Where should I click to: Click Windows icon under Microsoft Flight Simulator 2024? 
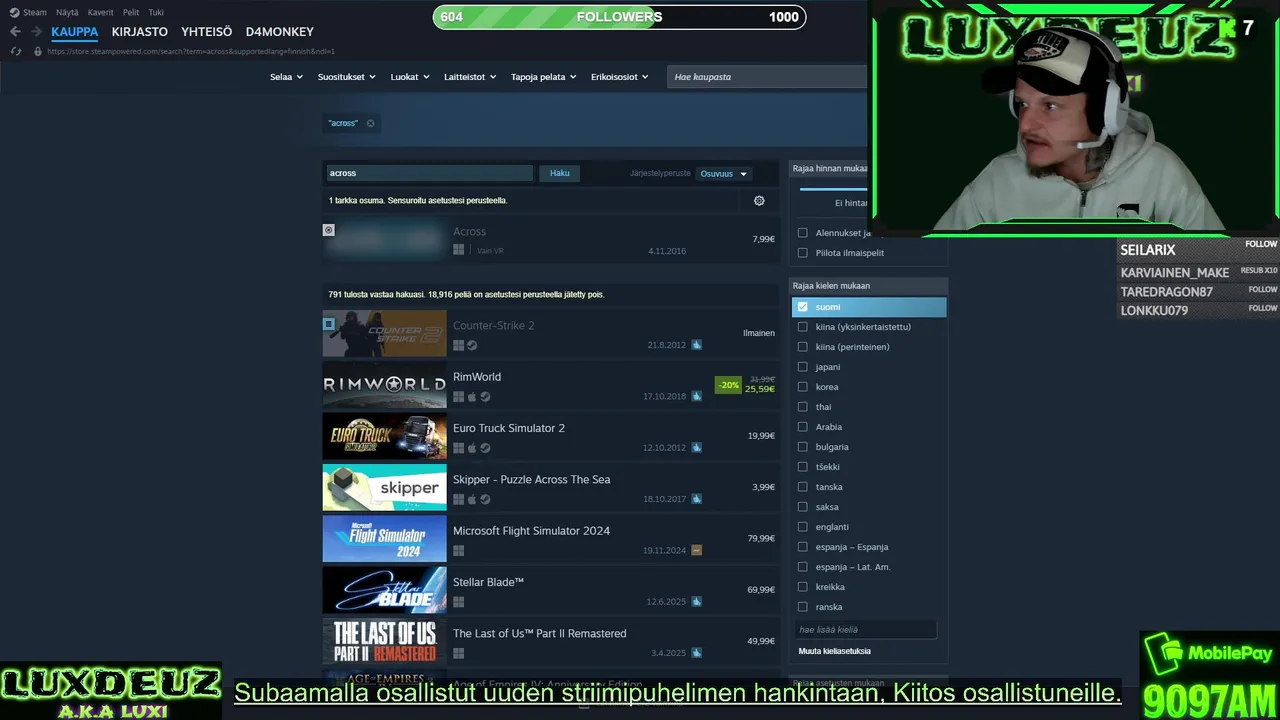459,550
